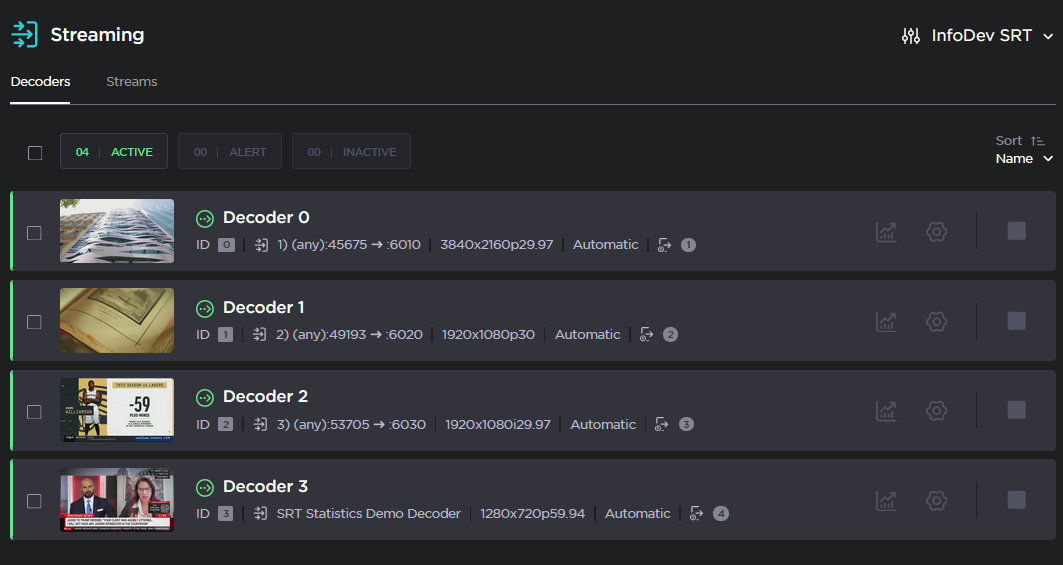Click Decoder 1 output count icon
Image resolution: width=1063 pixels, height=565 pixels.
click(x=647, y=335)
